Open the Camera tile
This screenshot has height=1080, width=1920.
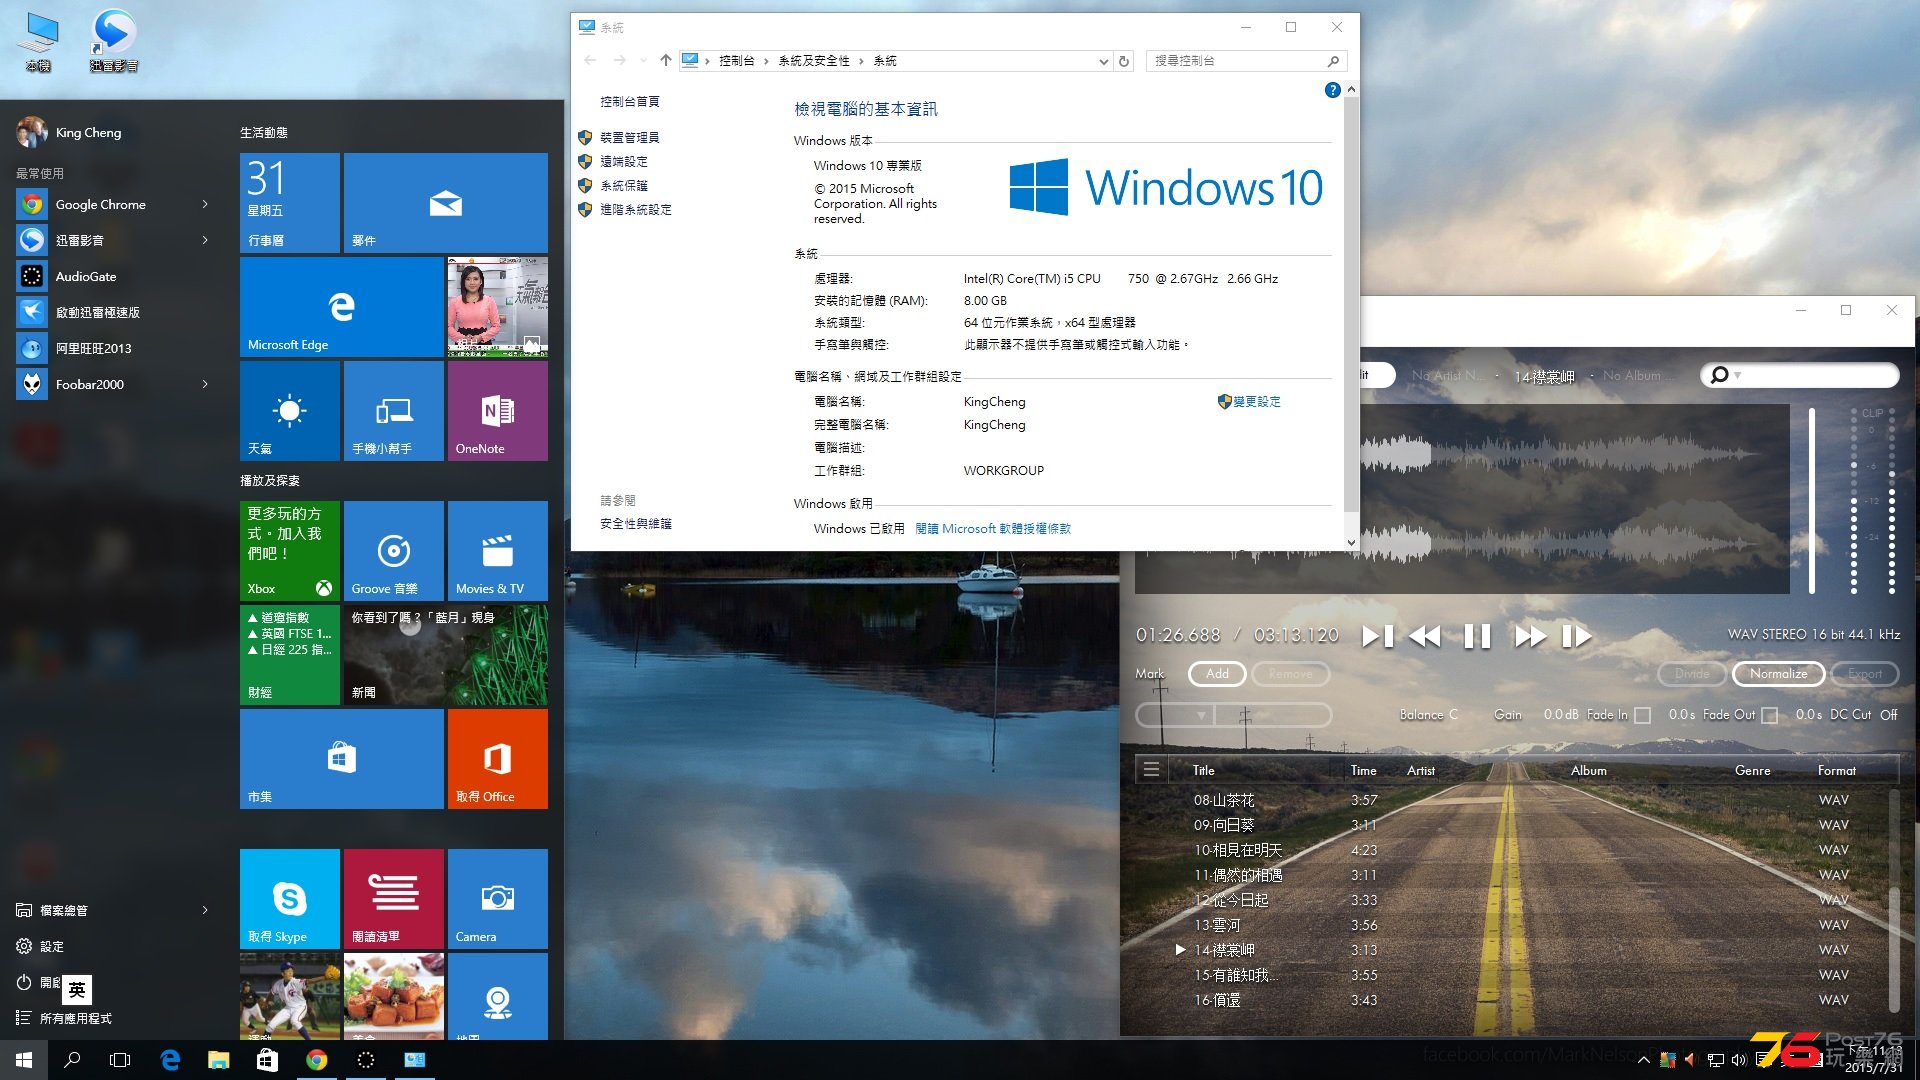pos(498,899)
